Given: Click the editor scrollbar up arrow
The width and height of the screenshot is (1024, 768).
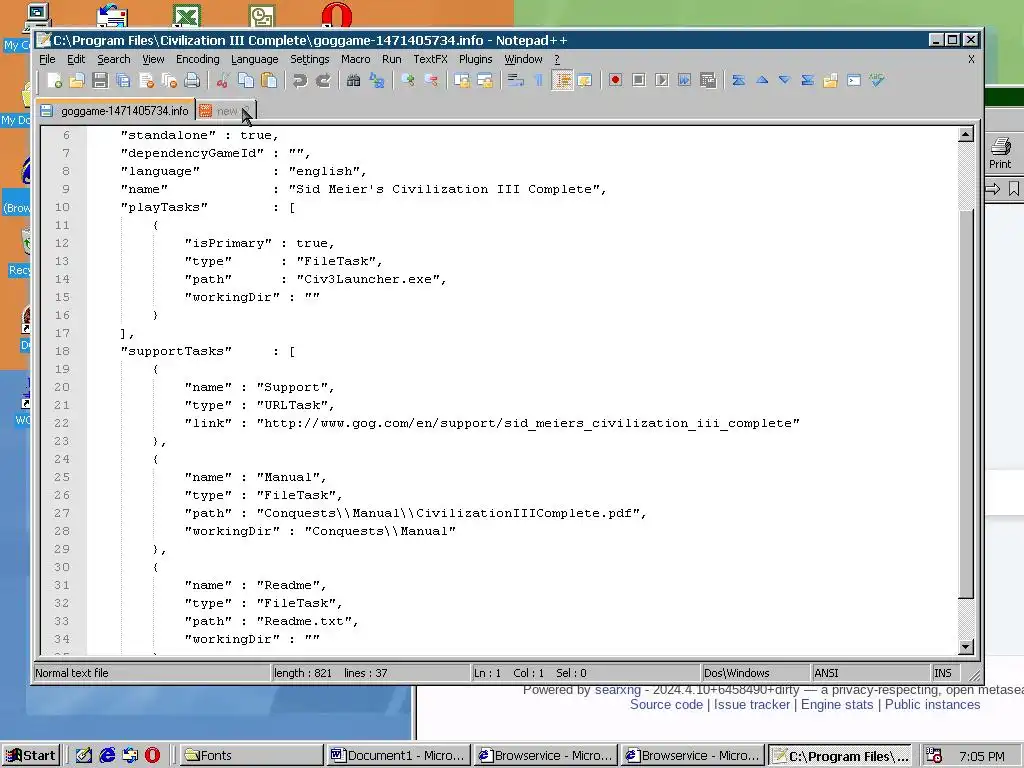Looking at the screenshot, I should point(966,135).
